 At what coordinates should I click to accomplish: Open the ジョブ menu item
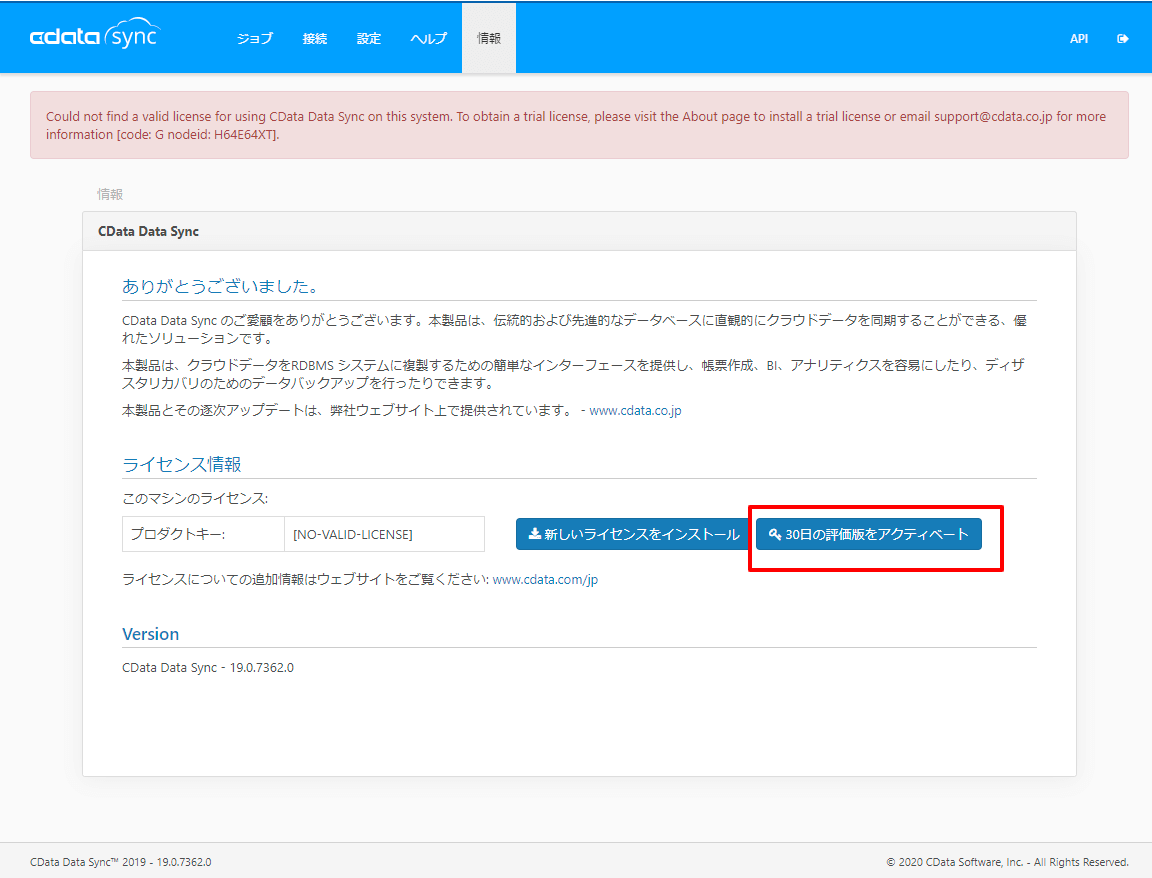point(254,39)
